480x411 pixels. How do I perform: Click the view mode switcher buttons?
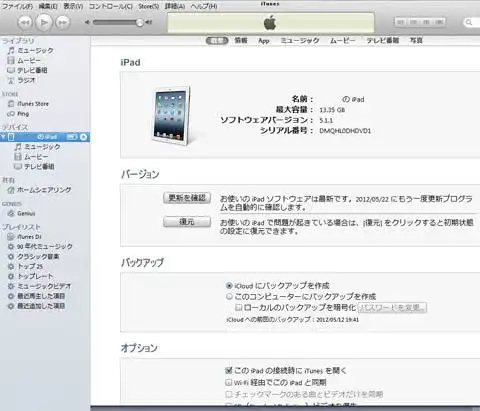(x=420, y=22)
